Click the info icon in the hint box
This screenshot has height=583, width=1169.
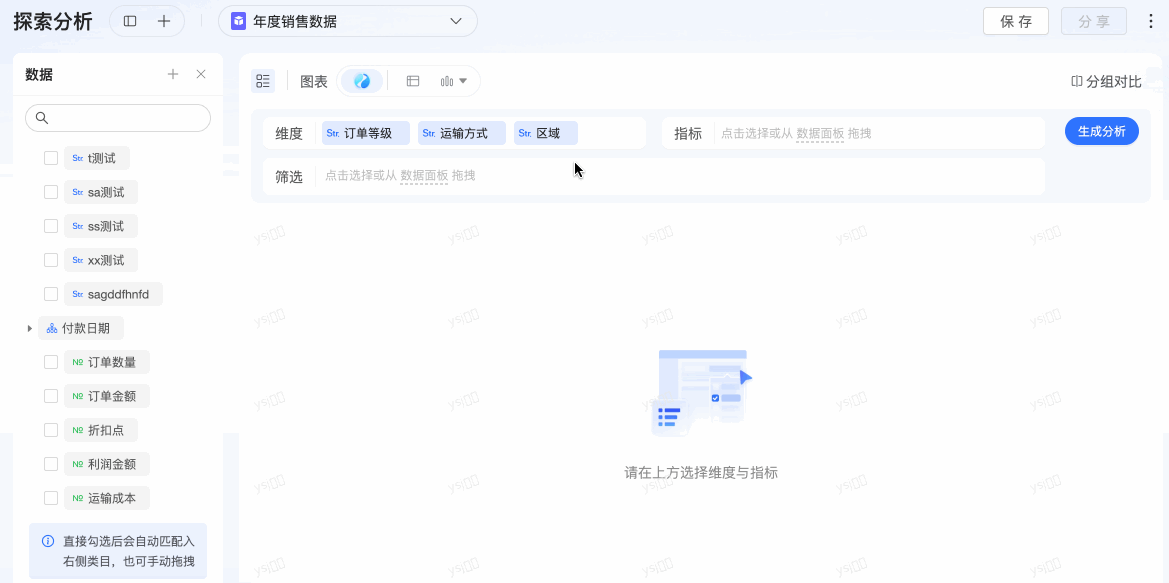pos(48,541)
